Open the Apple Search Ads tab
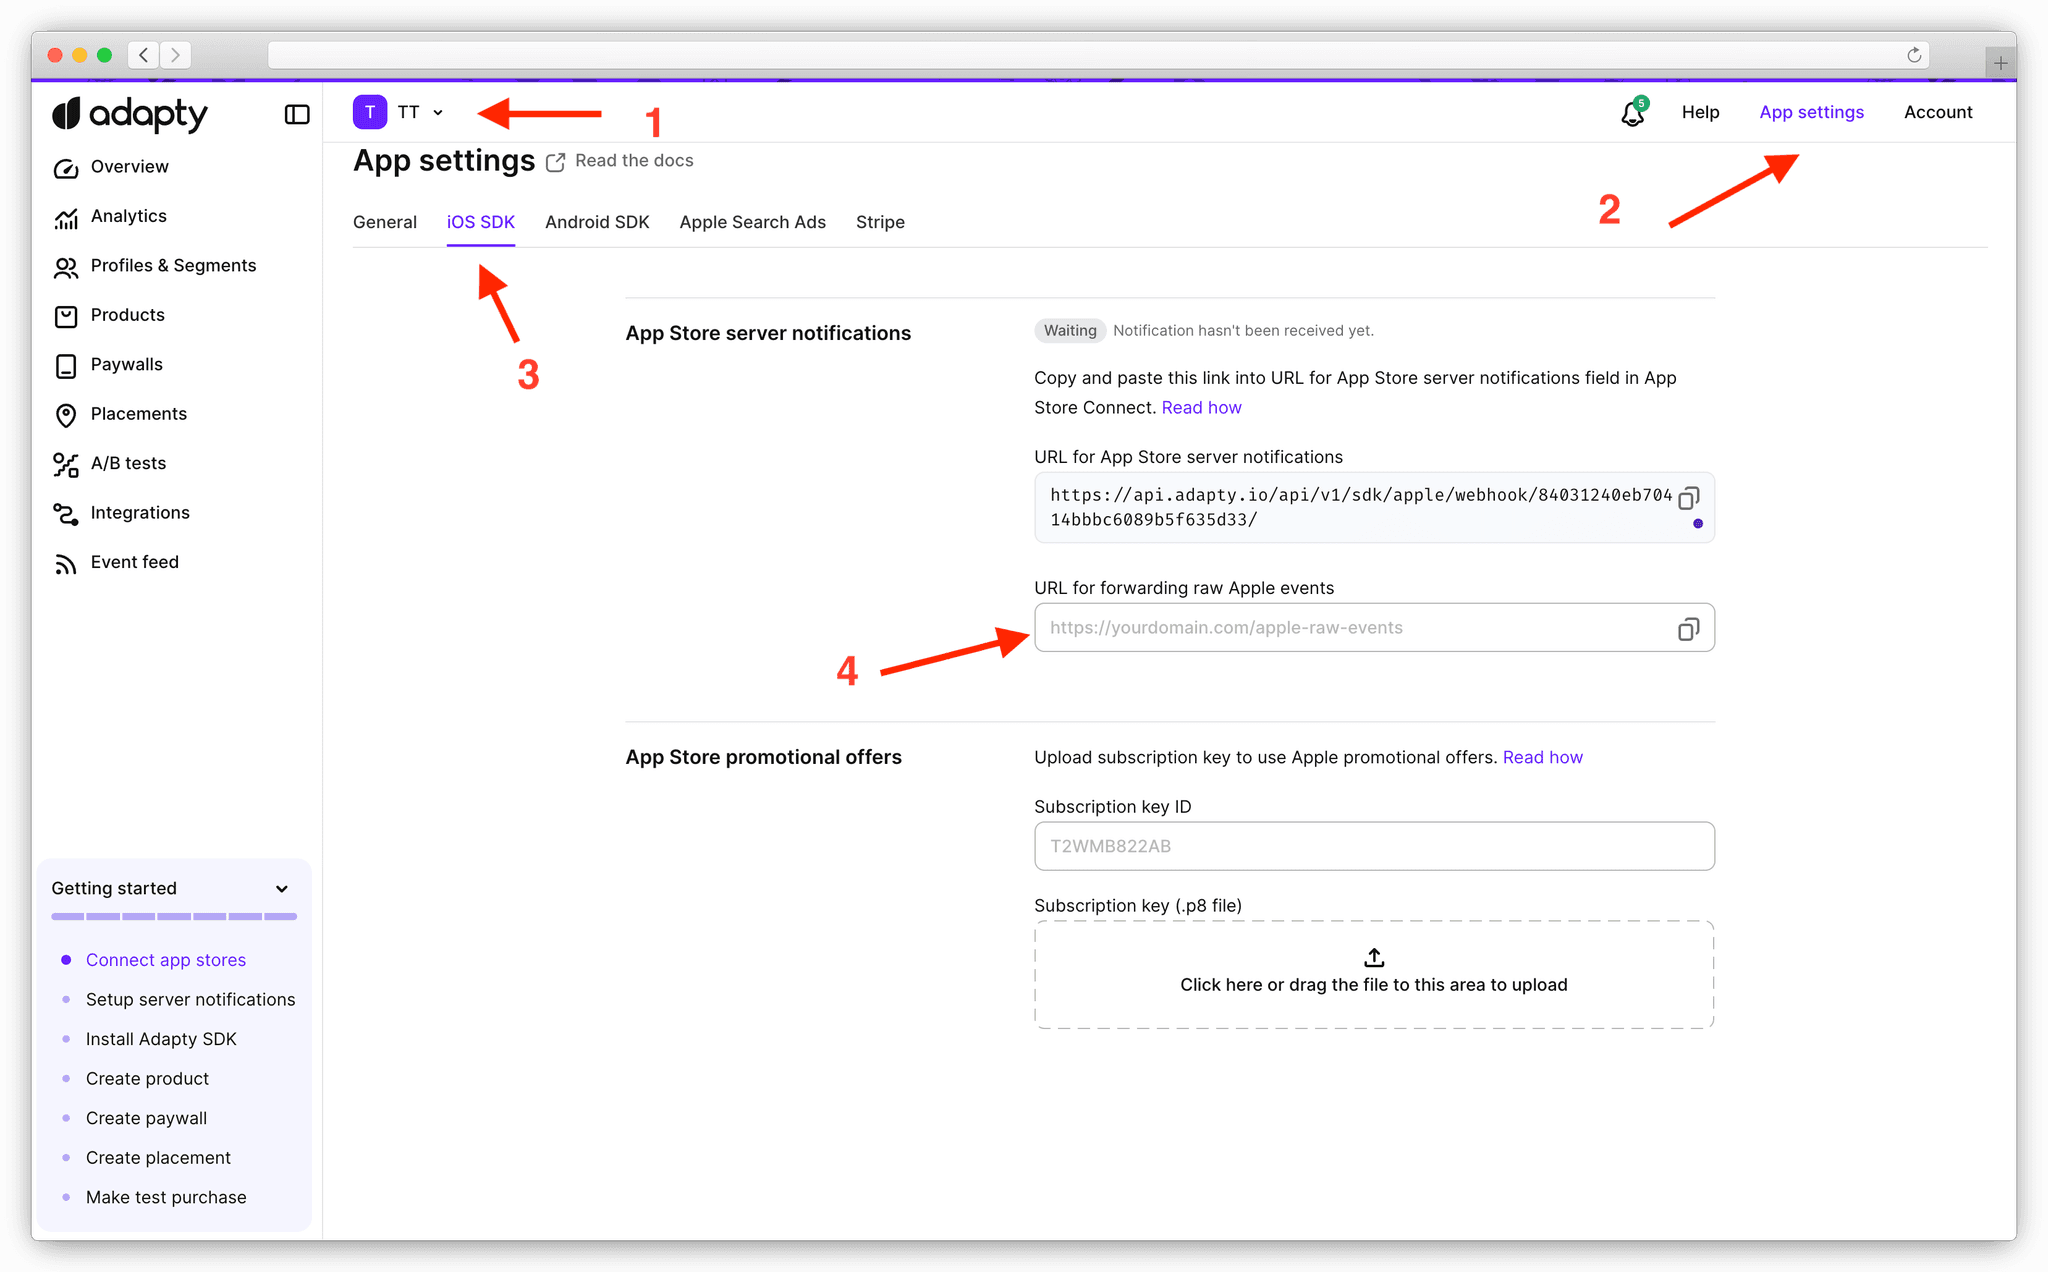The image size is (2048, 1272). tap(752, 222)
